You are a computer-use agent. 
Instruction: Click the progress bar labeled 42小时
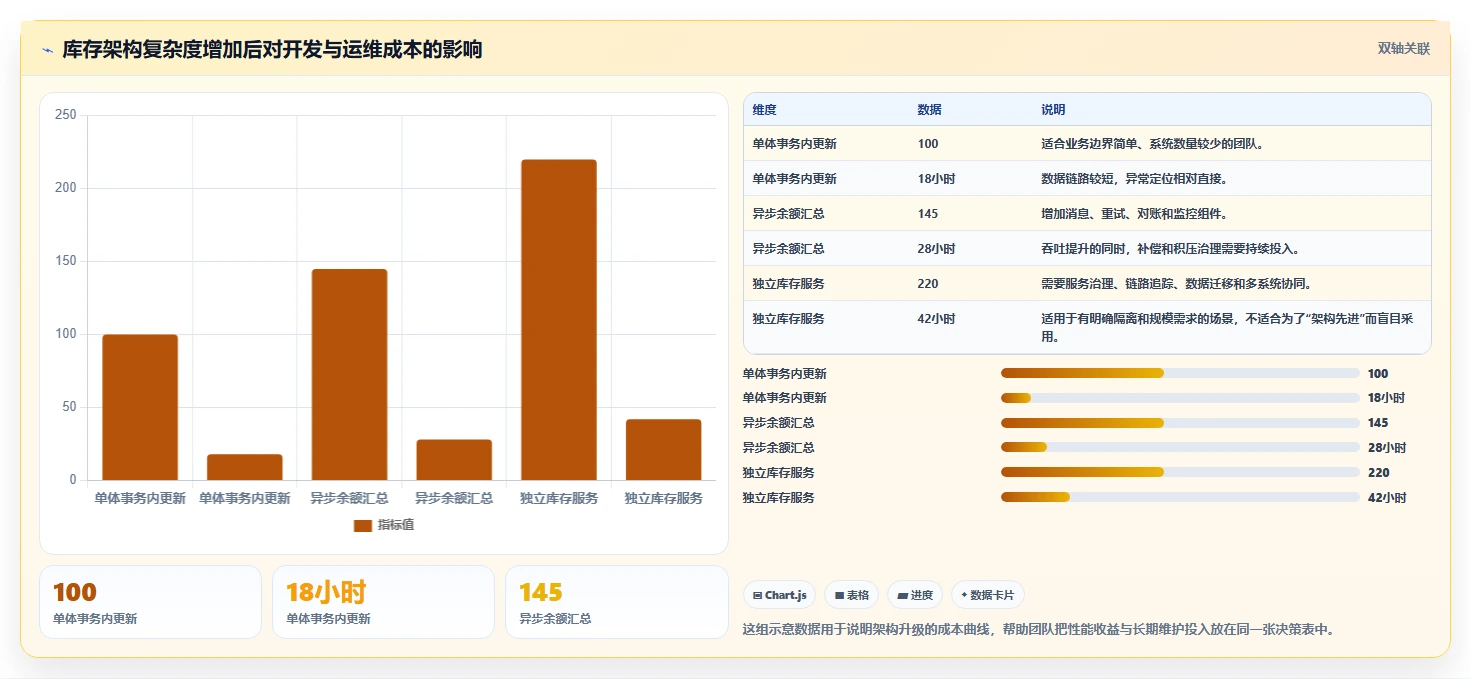[1180, 497]
